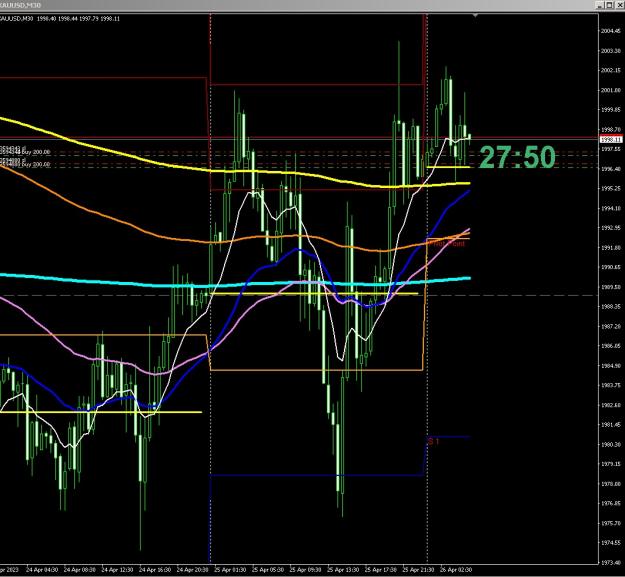Click the 1973.40 price scale label

(x=611, y=562)
